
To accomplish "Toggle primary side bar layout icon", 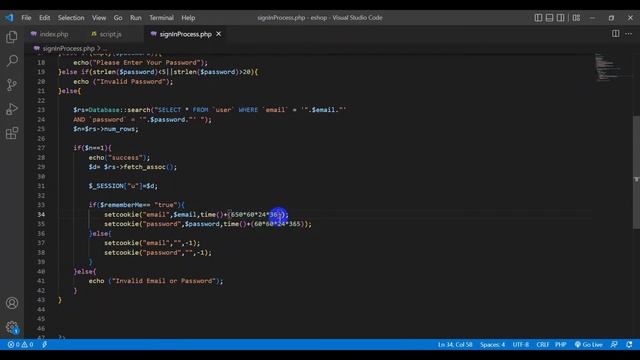I will tap(538, 18).
